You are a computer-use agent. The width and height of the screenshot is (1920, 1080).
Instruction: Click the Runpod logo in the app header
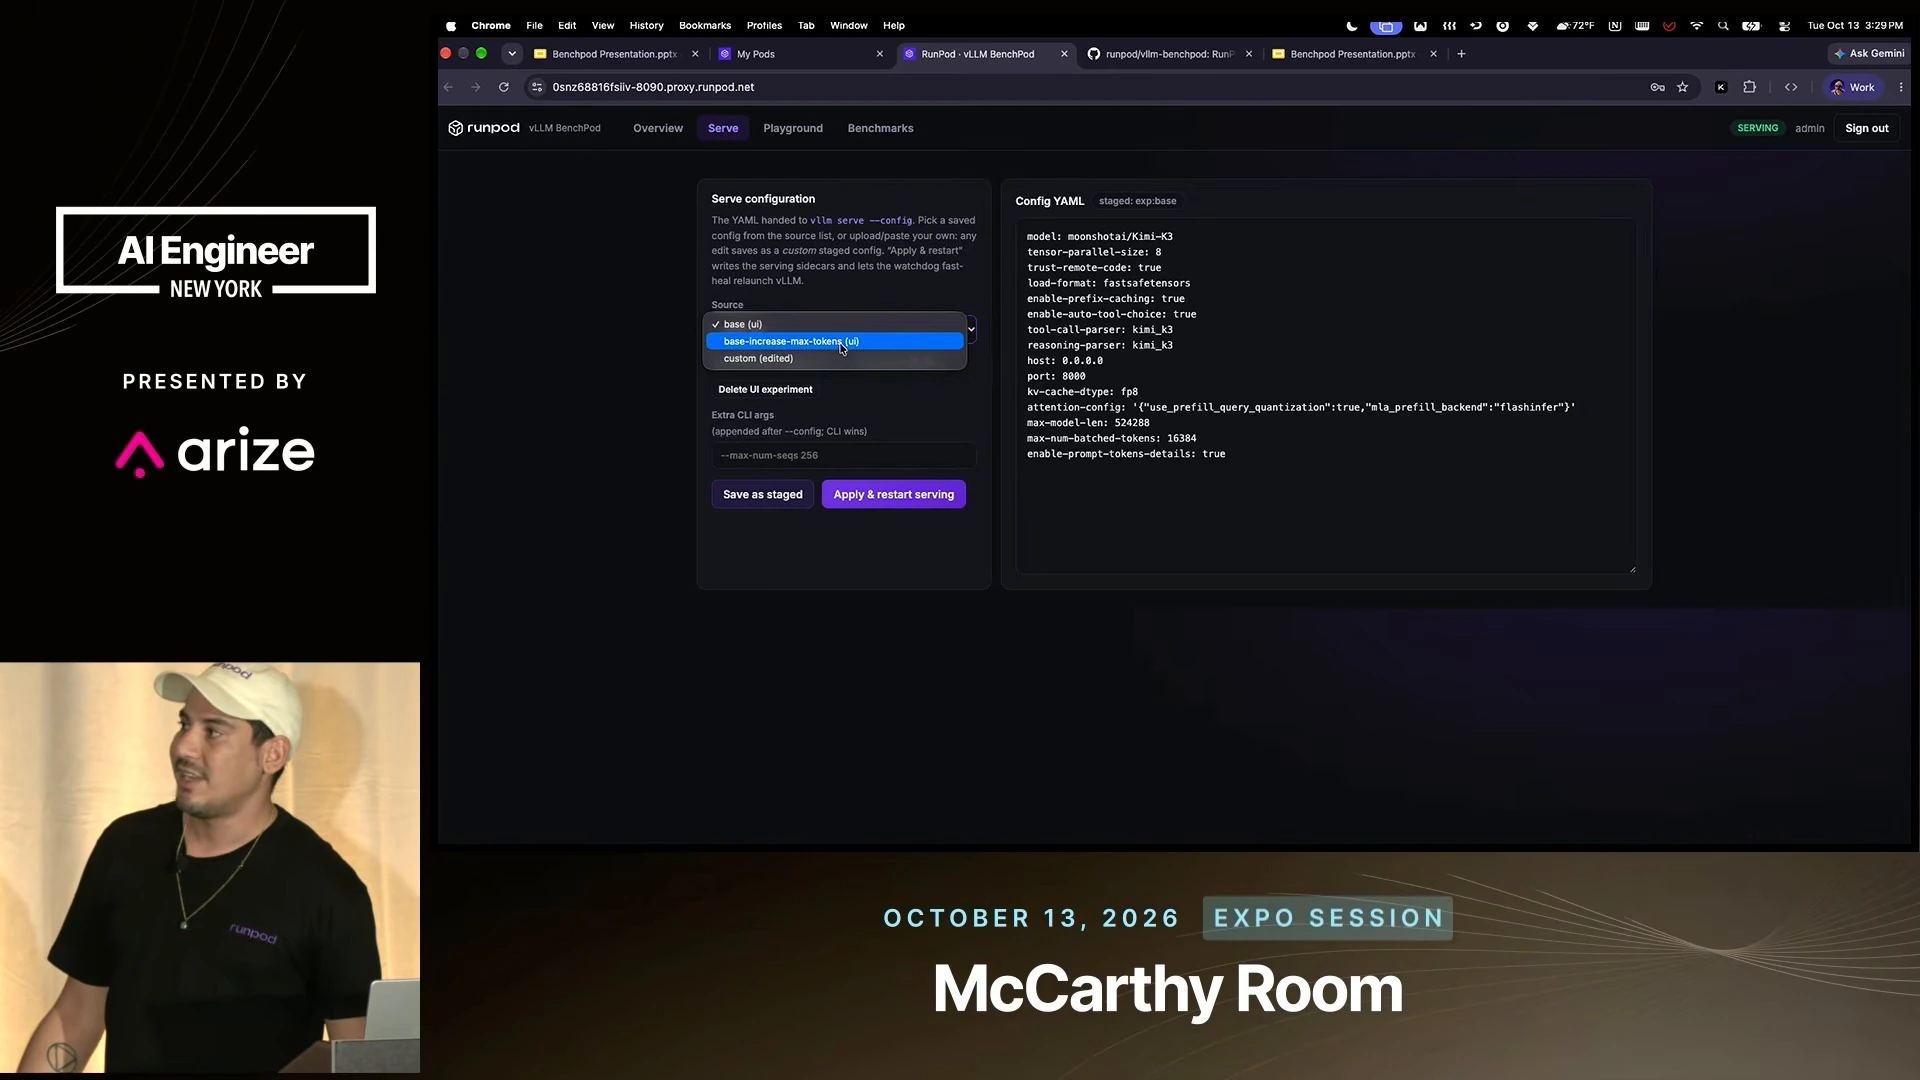[484, 128]
